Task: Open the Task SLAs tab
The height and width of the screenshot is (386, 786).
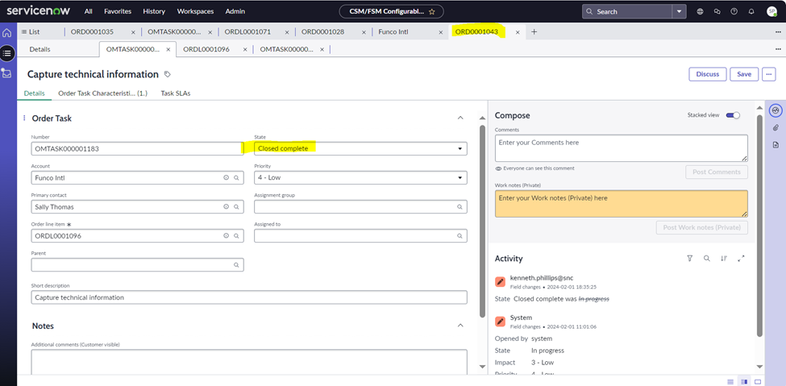Action: pos(175,93)
